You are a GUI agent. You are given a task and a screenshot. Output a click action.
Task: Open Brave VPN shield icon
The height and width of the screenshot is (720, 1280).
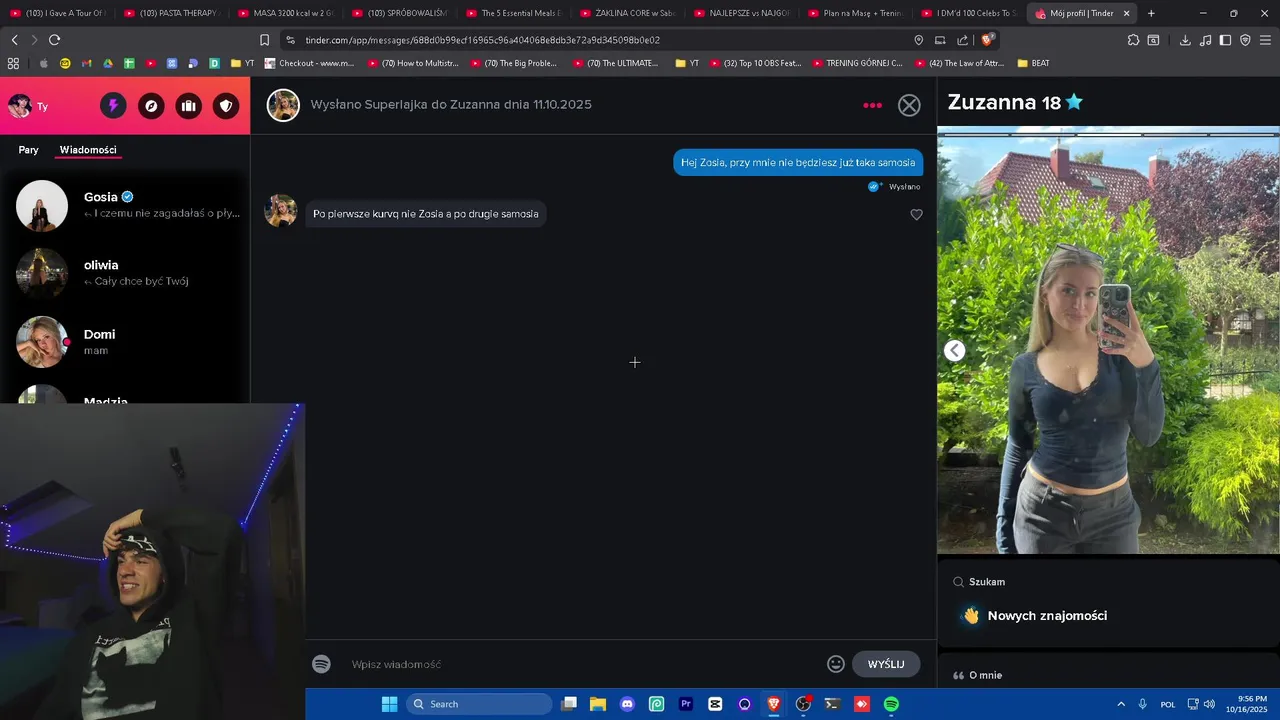pos(1245,40)
